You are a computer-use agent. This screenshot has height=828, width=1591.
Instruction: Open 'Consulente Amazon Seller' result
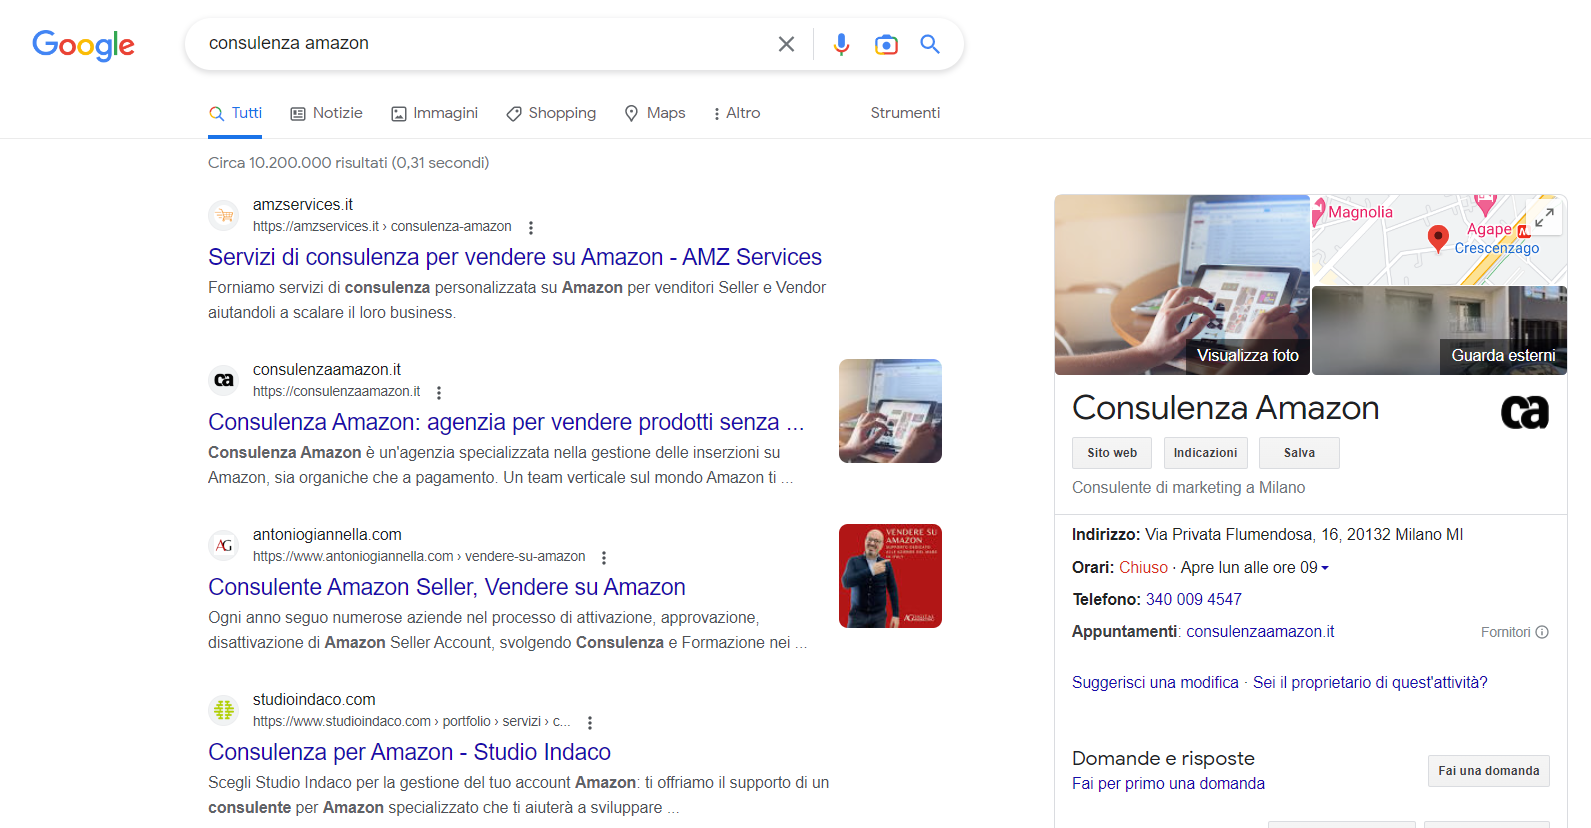[x=447, y=587]
